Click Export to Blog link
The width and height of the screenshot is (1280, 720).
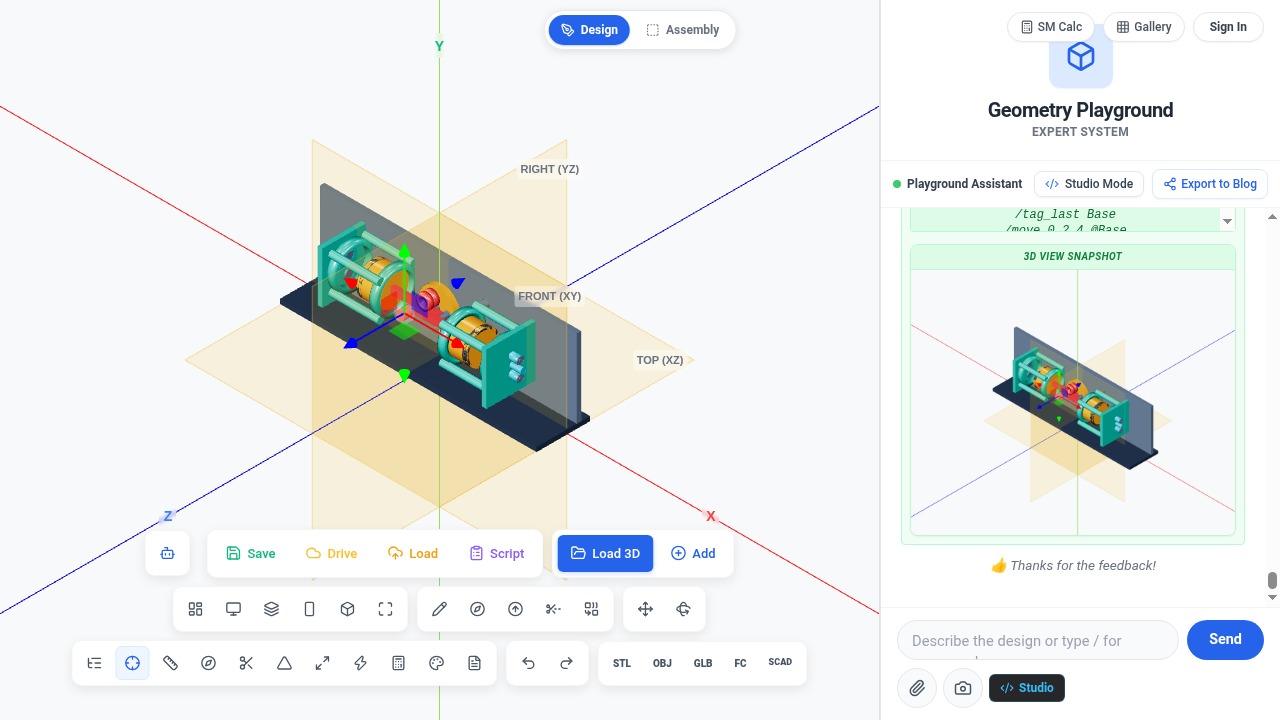coord(1209,184)
